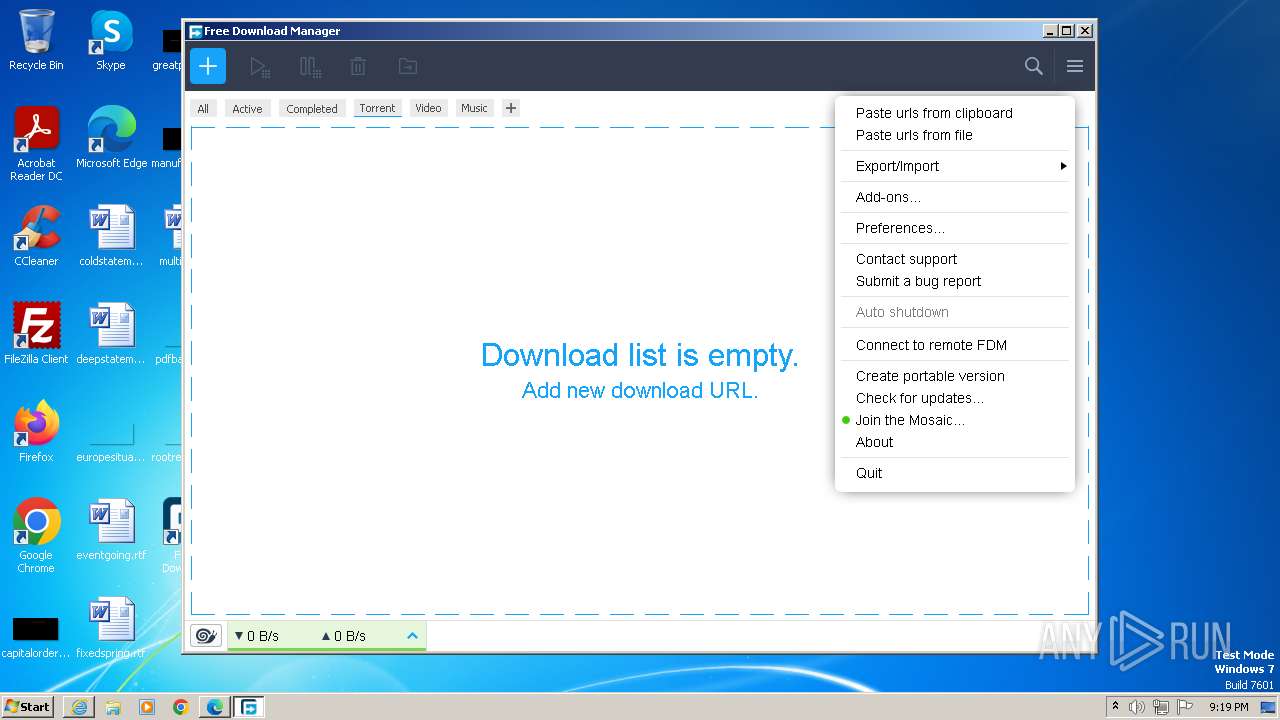This screenshot has width=1280, height=720.
Task: Click the blue Add download plus button
Action: [x=208, y=66]
